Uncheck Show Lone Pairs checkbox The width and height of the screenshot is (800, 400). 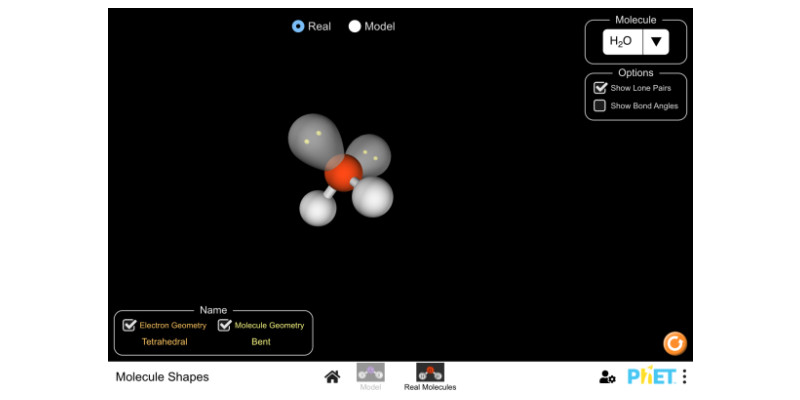tap(600, 88)
